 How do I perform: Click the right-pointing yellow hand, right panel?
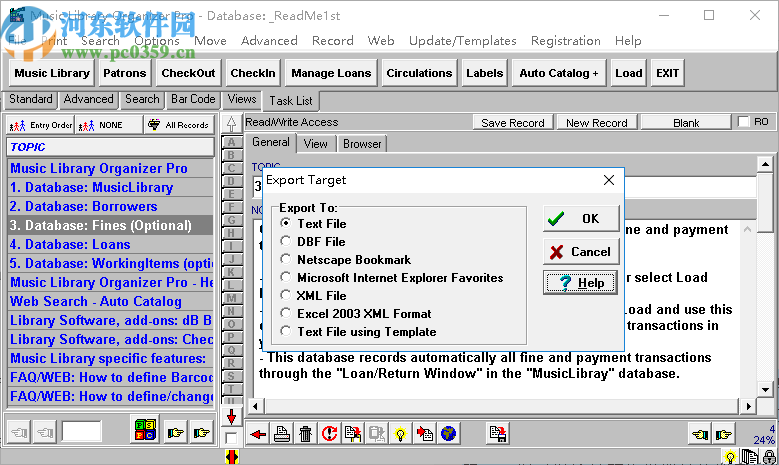(x=724, y=435)
